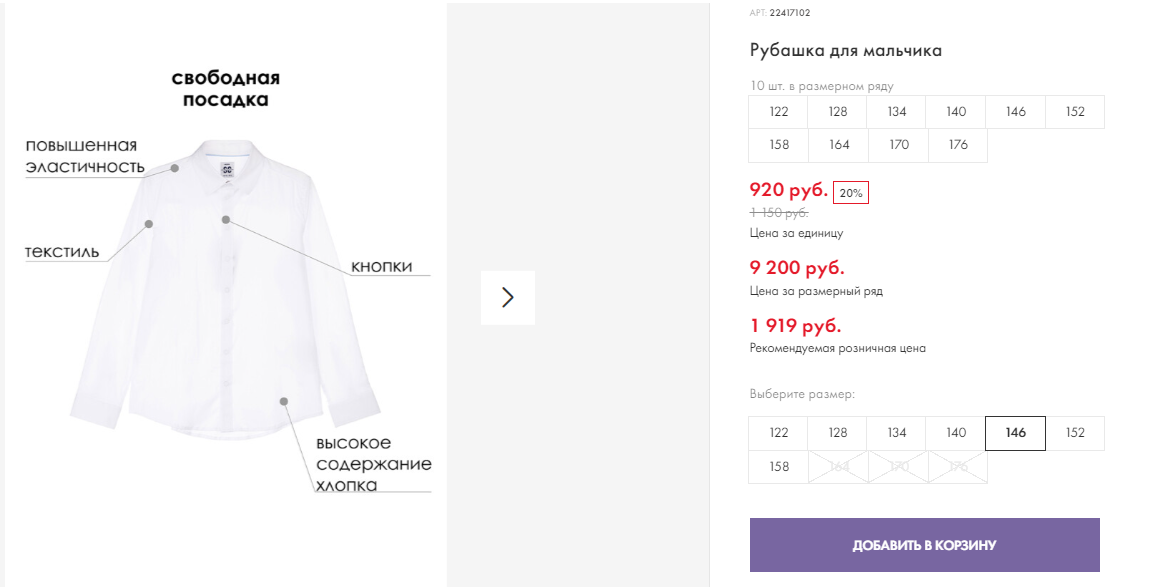Viewport: 1155px width, 587px height.
Task: Click size 140 in the размерном ряду grid
Action: (956, 112)
